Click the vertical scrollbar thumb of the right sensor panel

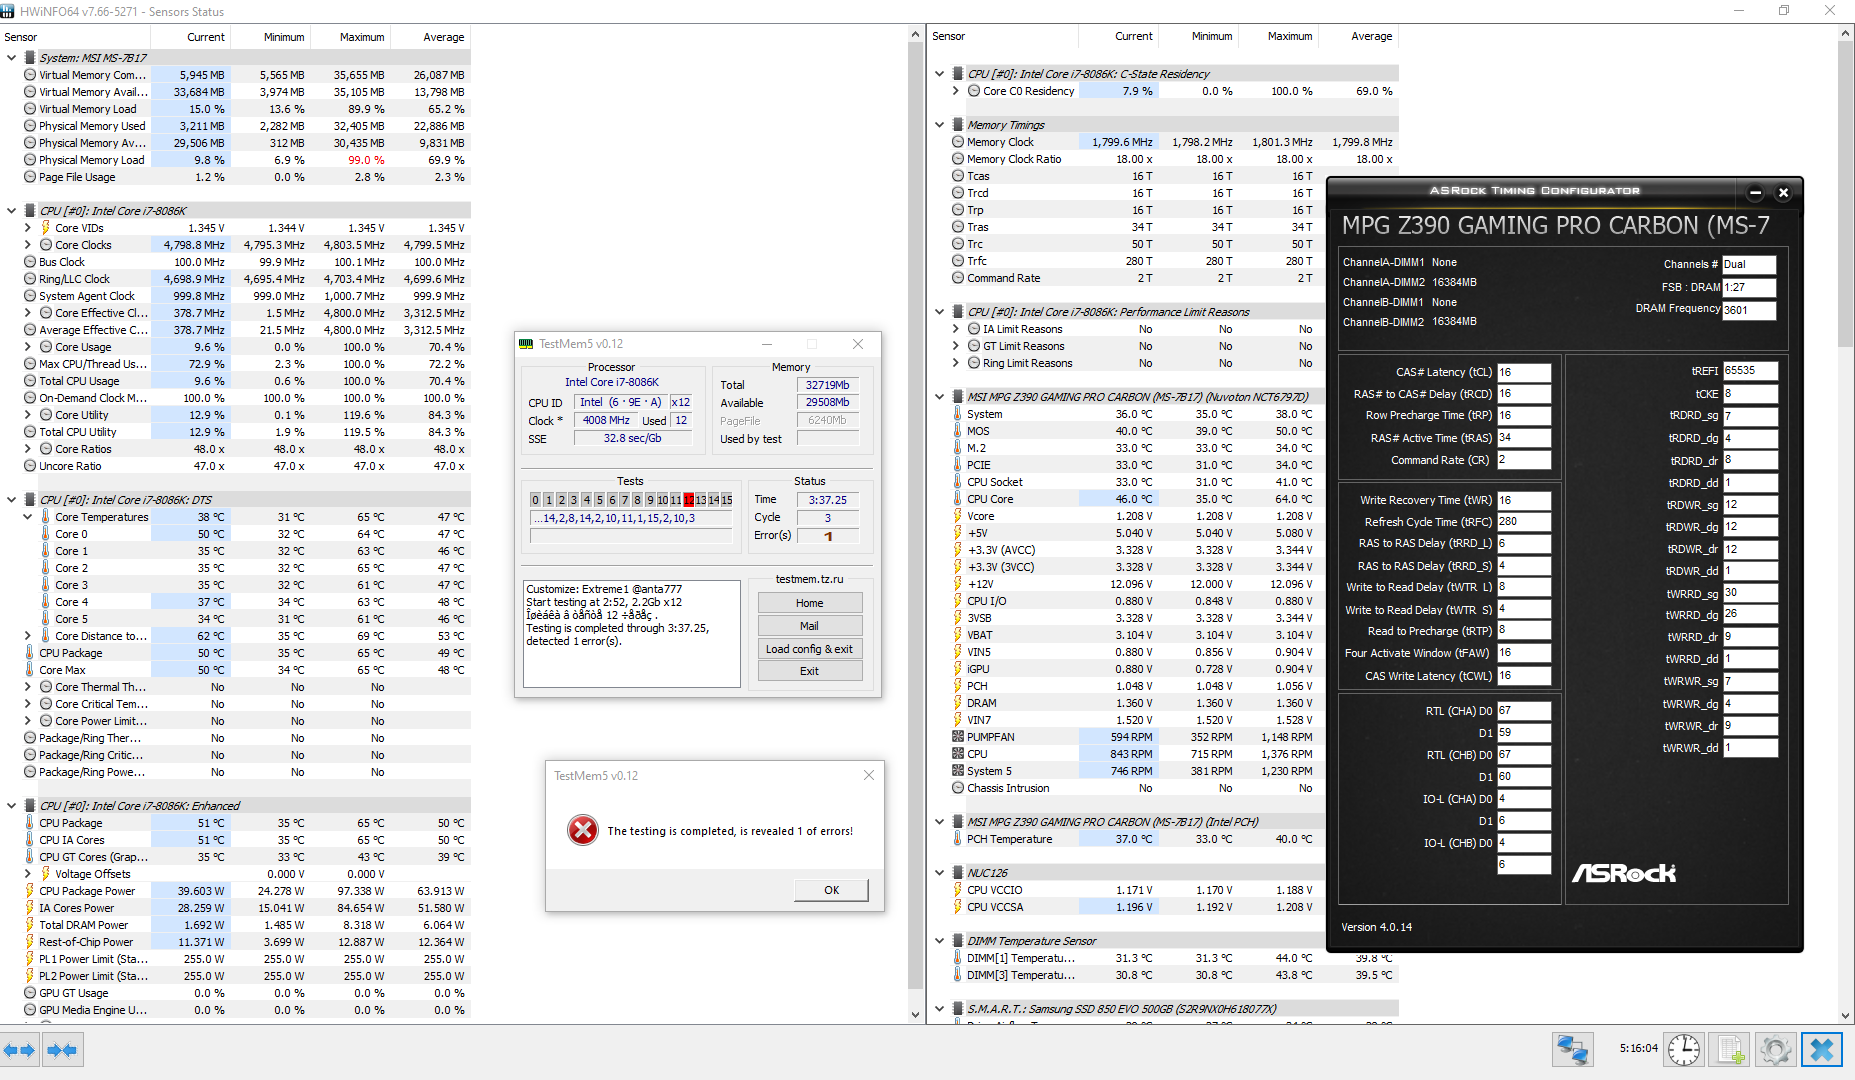(x=1845, y=196)
